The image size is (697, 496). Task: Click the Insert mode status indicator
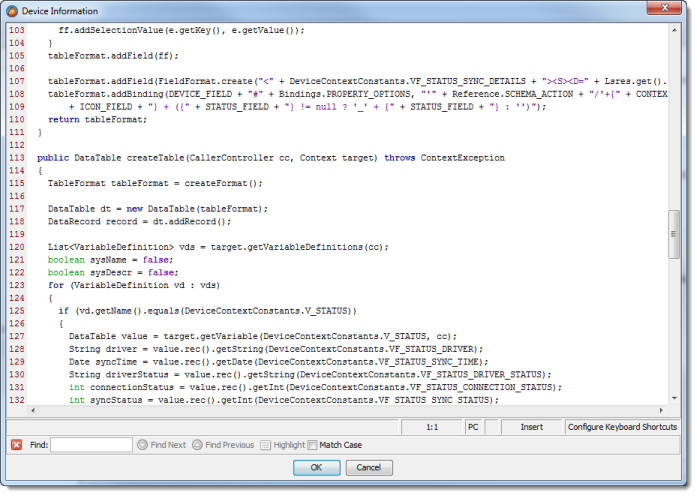531,427
